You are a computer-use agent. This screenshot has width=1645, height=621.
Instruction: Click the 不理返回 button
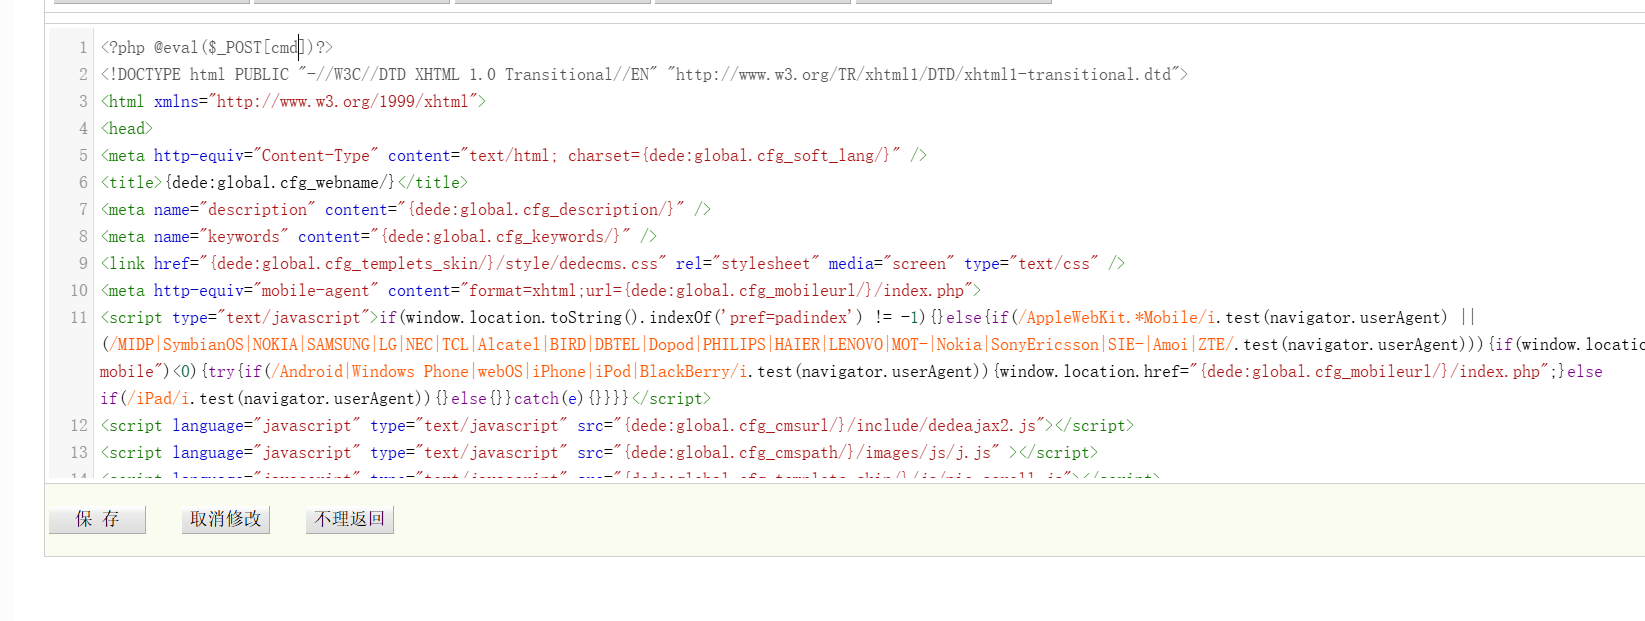pos(349,519)
